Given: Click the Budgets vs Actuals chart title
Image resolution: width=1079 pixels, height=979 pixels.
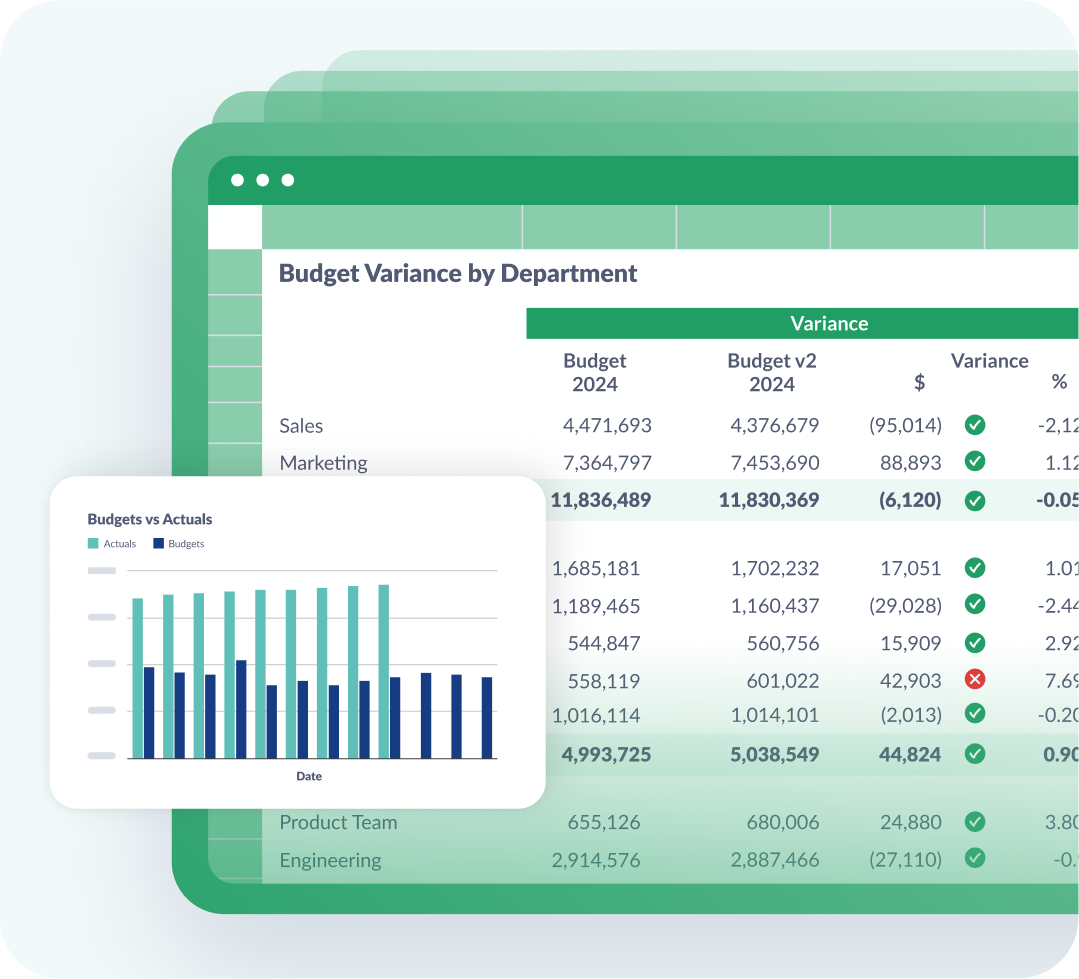Looking at the screenshot, I should (x=149, y=519).
